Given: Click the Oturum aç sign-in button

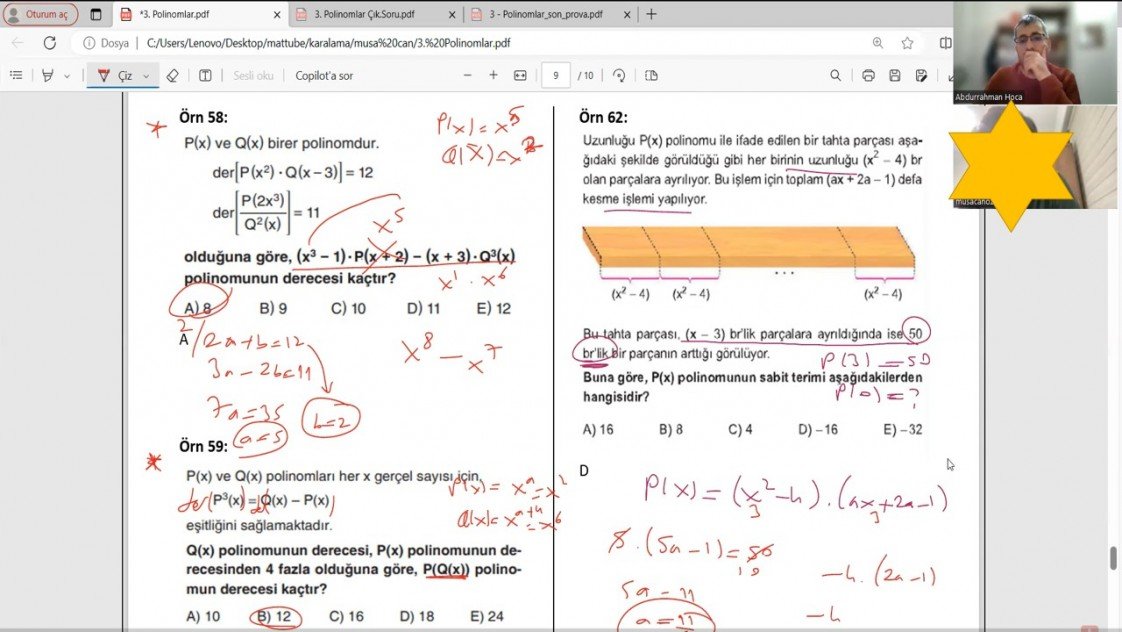Looking at the screenshot, I should click(40, 15).
